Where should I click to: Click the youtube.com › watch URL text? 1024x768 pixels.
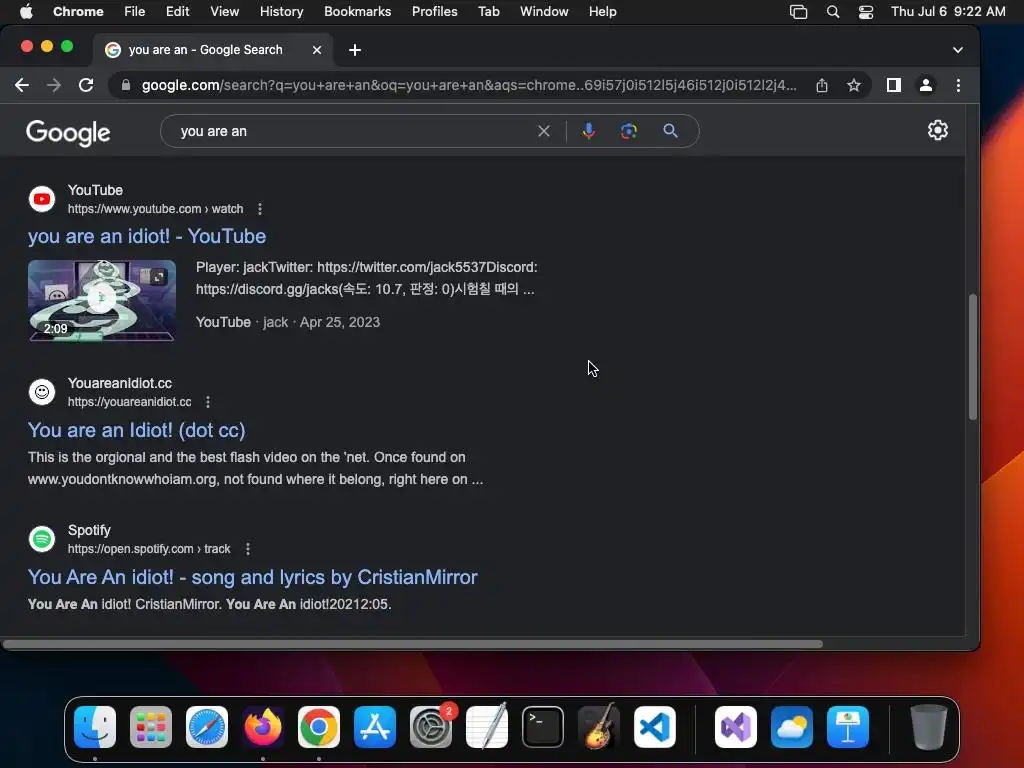pyautogui.click(x=155, y=209)
